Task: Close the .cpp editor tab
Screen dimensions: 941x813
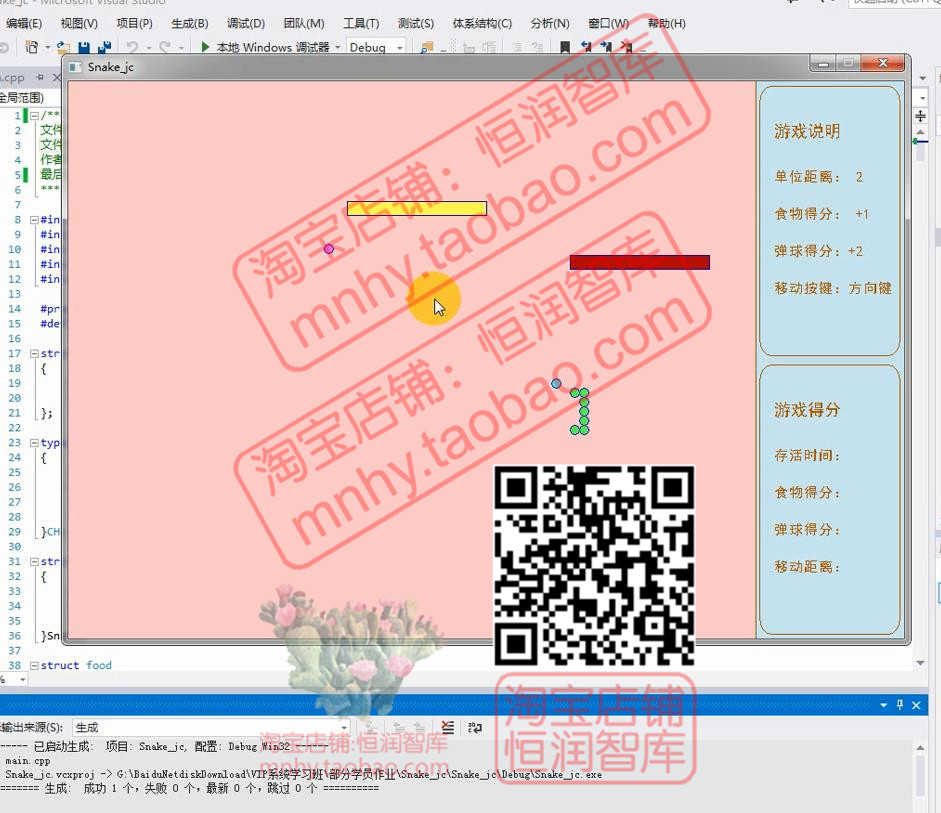Action: [x=56, y=77]
